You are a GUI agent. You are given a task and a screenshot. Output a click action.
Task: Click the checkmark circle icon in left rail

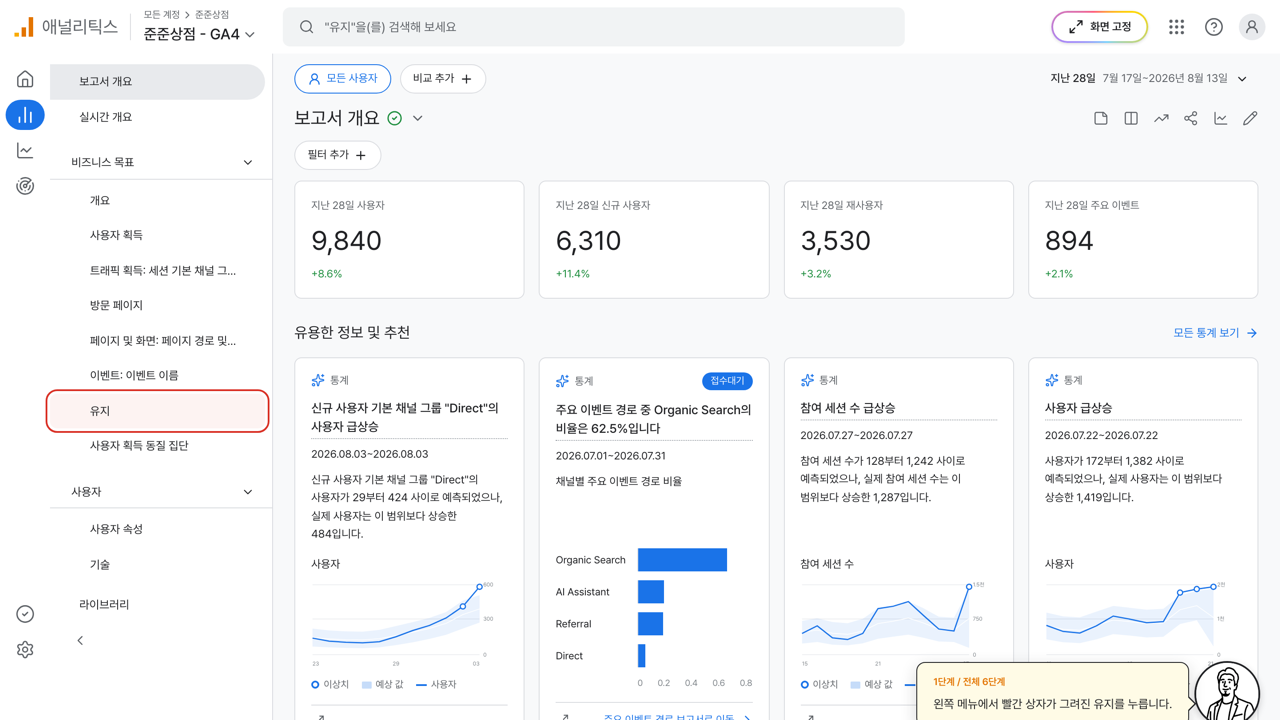(x=25, y=614)
